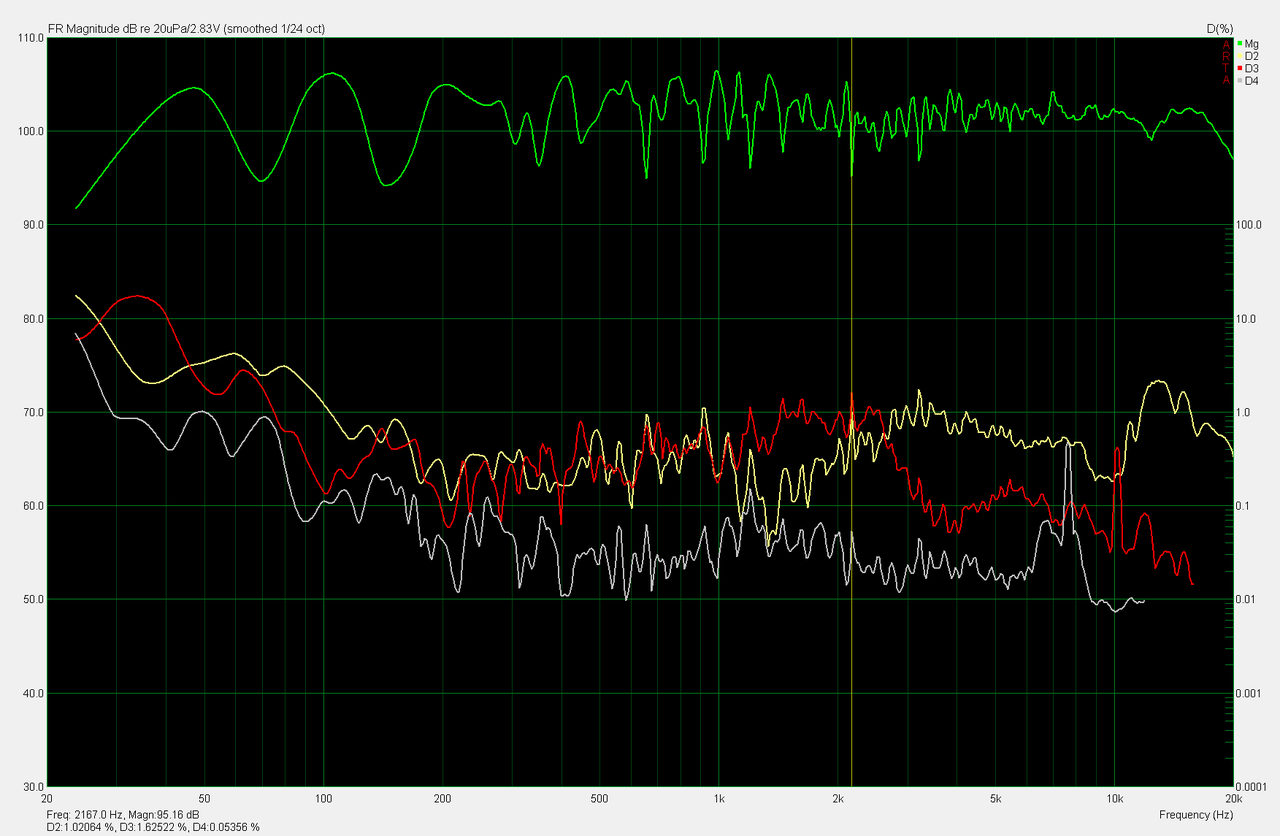Screen dimensions: 1280x836
Task: Click the gray D4 legend marker
Action: point(1240,80)
